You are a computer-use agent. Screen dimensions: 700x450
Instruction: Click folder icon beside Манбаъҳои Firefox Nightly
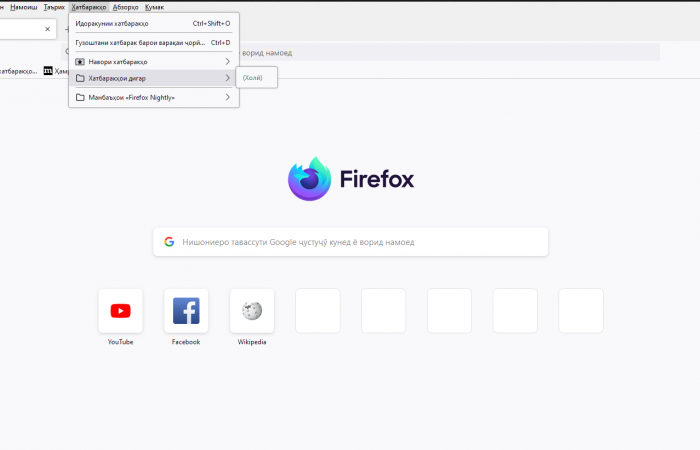click(80, 97)
